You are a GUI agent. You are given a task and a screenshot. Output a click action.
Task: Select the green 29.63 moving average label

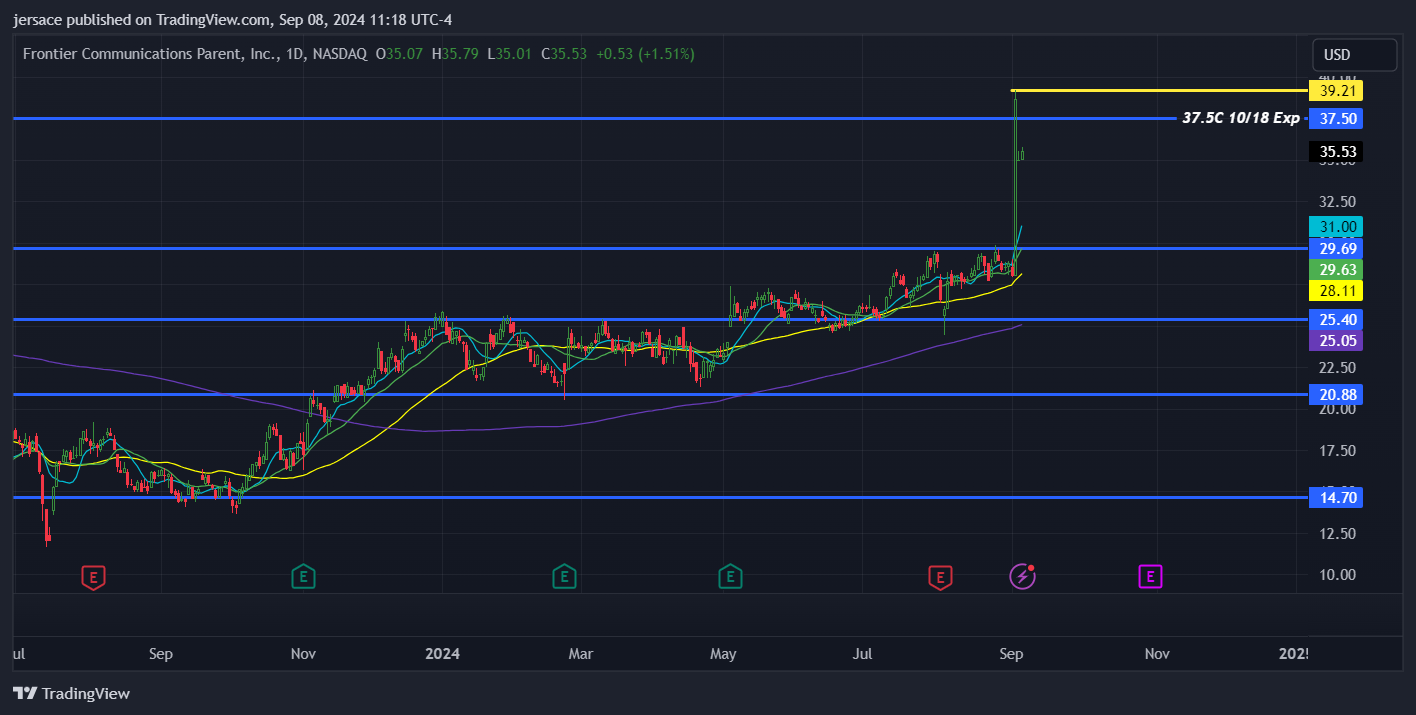click(1336, 269)
